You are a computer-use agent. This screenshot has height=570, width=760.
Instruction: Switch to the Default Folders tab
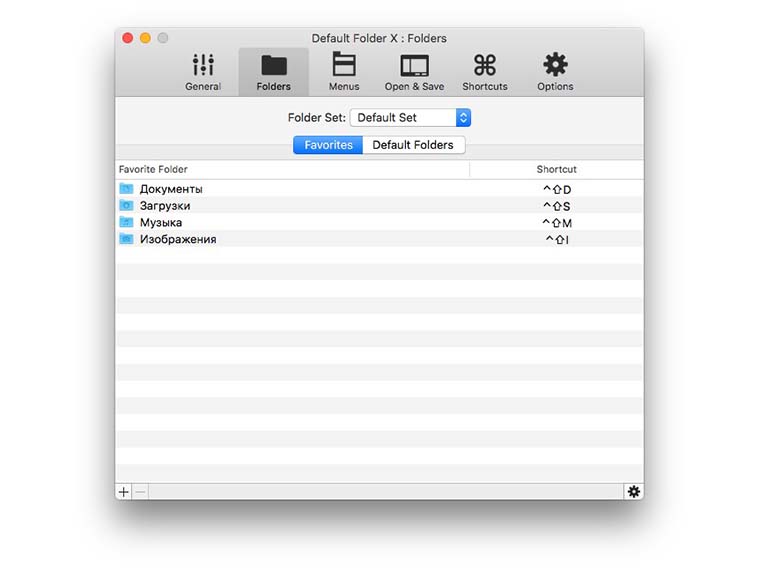pos(413,145)
